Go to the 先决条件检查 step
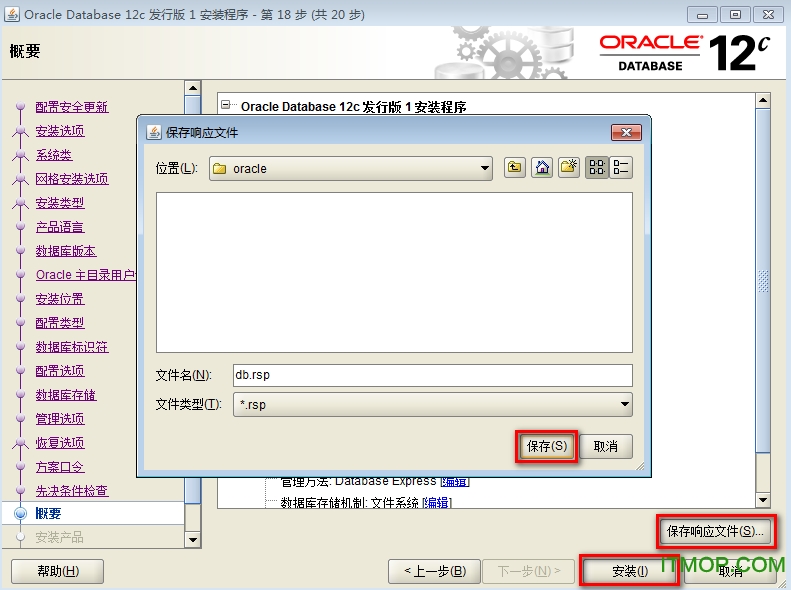 coord(72,491)
